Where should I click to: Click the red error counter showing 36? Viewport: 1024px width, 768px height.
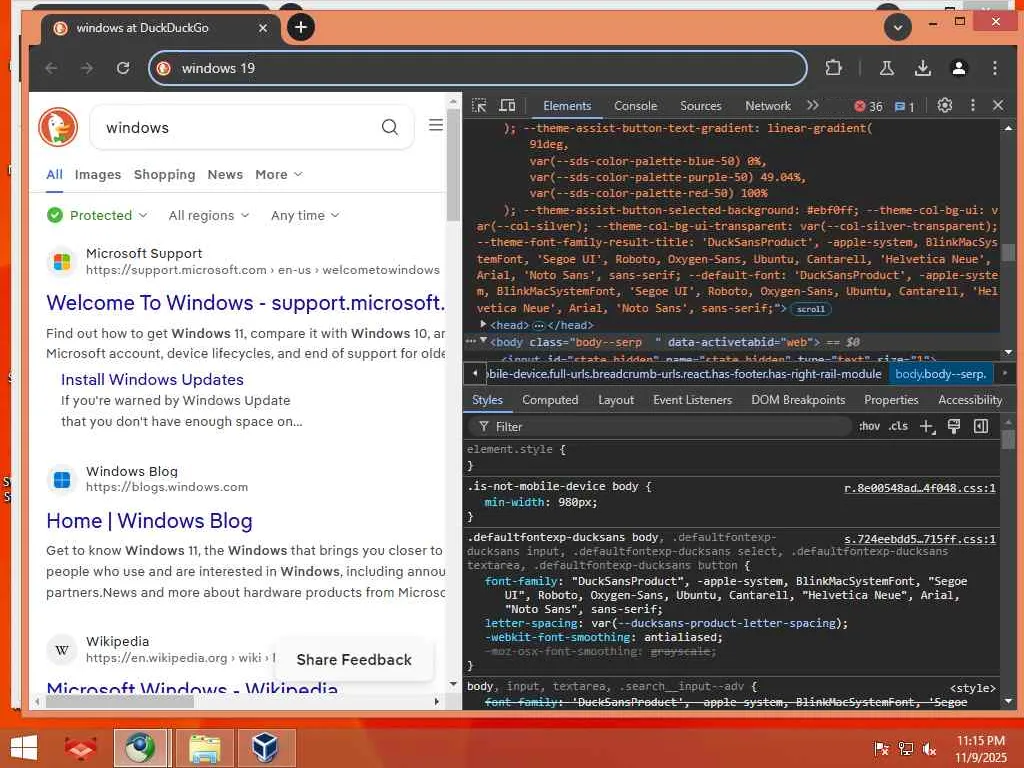(869, 106)
